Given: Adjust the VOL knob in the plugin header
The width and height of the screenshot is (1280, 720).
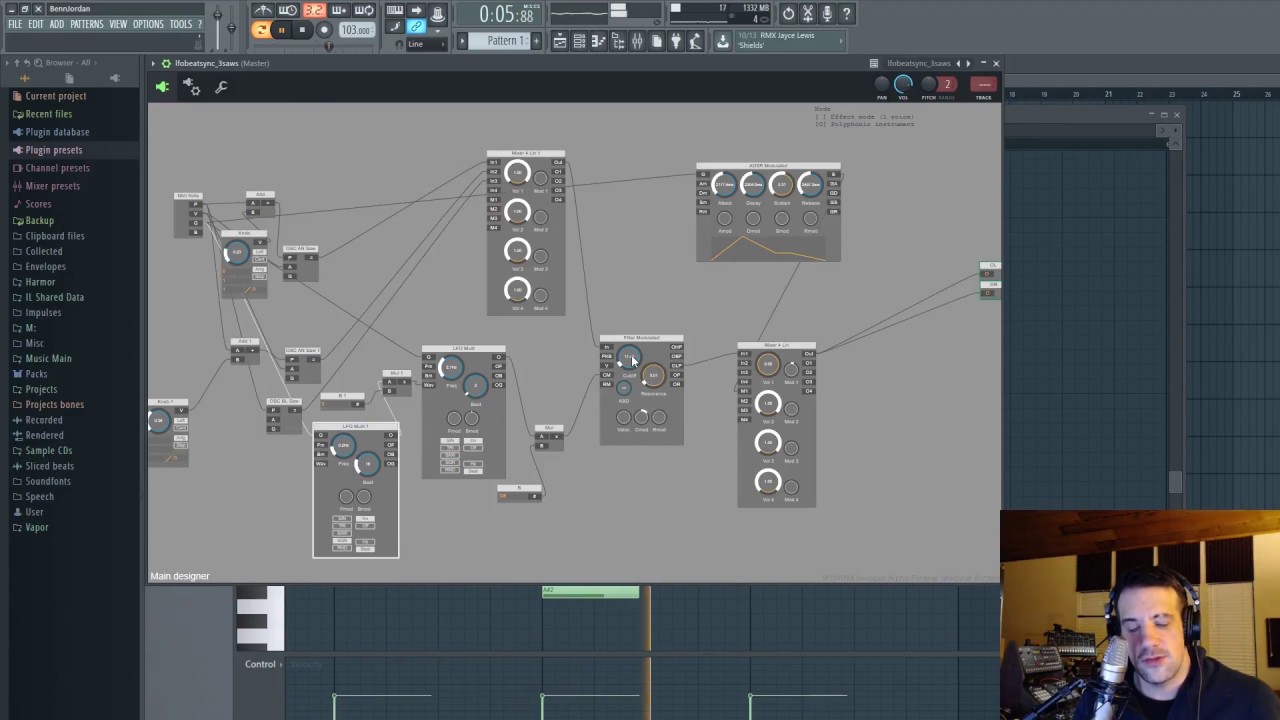Looking at the screenshot, I should click(902, 85).
